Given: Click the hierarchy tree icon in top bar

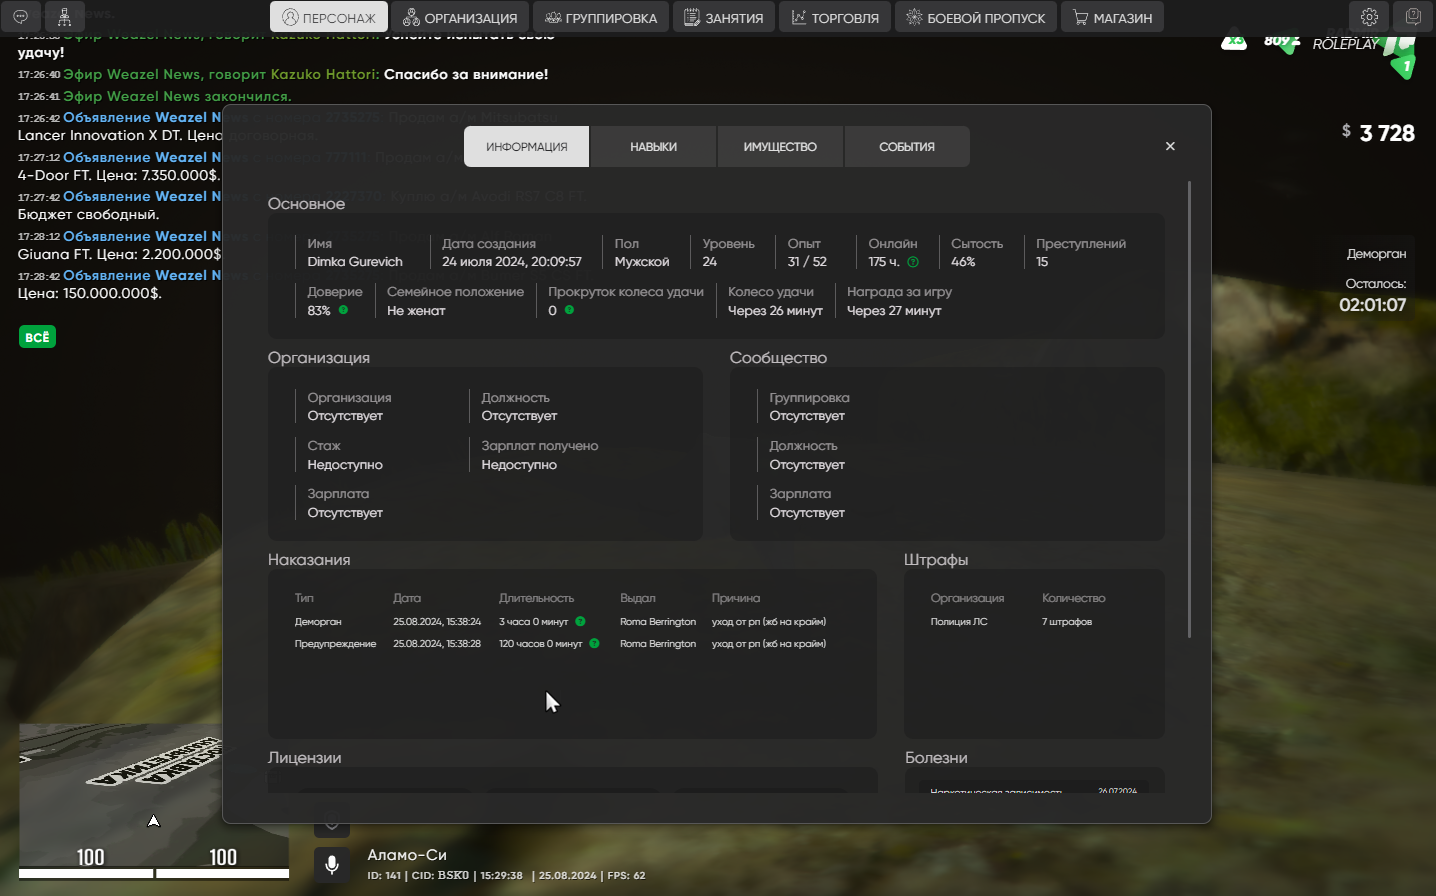Looking at the screenshot, I should 64,17.
